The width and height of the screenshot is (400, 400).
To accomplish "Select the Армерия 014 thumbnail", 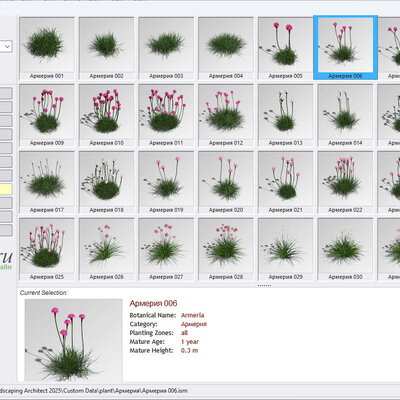I will tap(345, 115).
